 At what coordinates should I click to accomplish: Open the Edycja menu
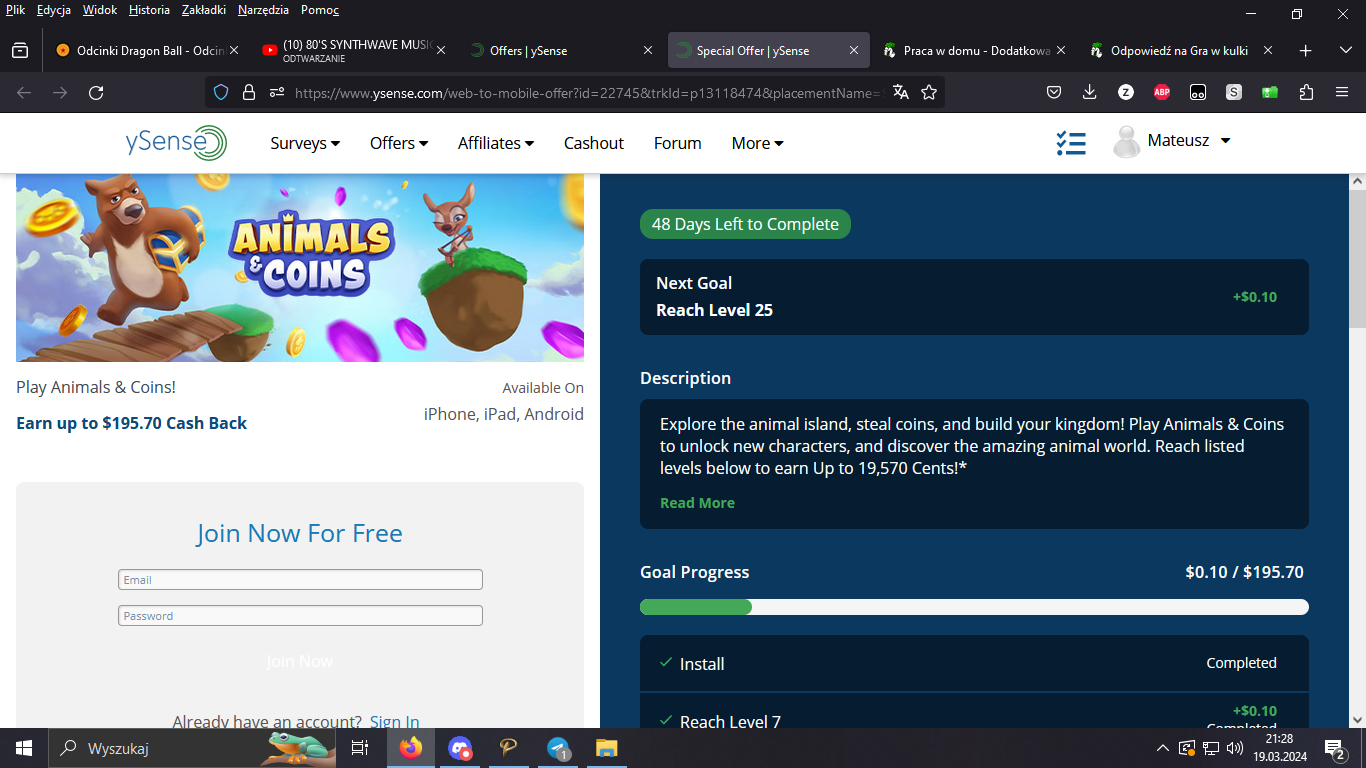(53, 10)
